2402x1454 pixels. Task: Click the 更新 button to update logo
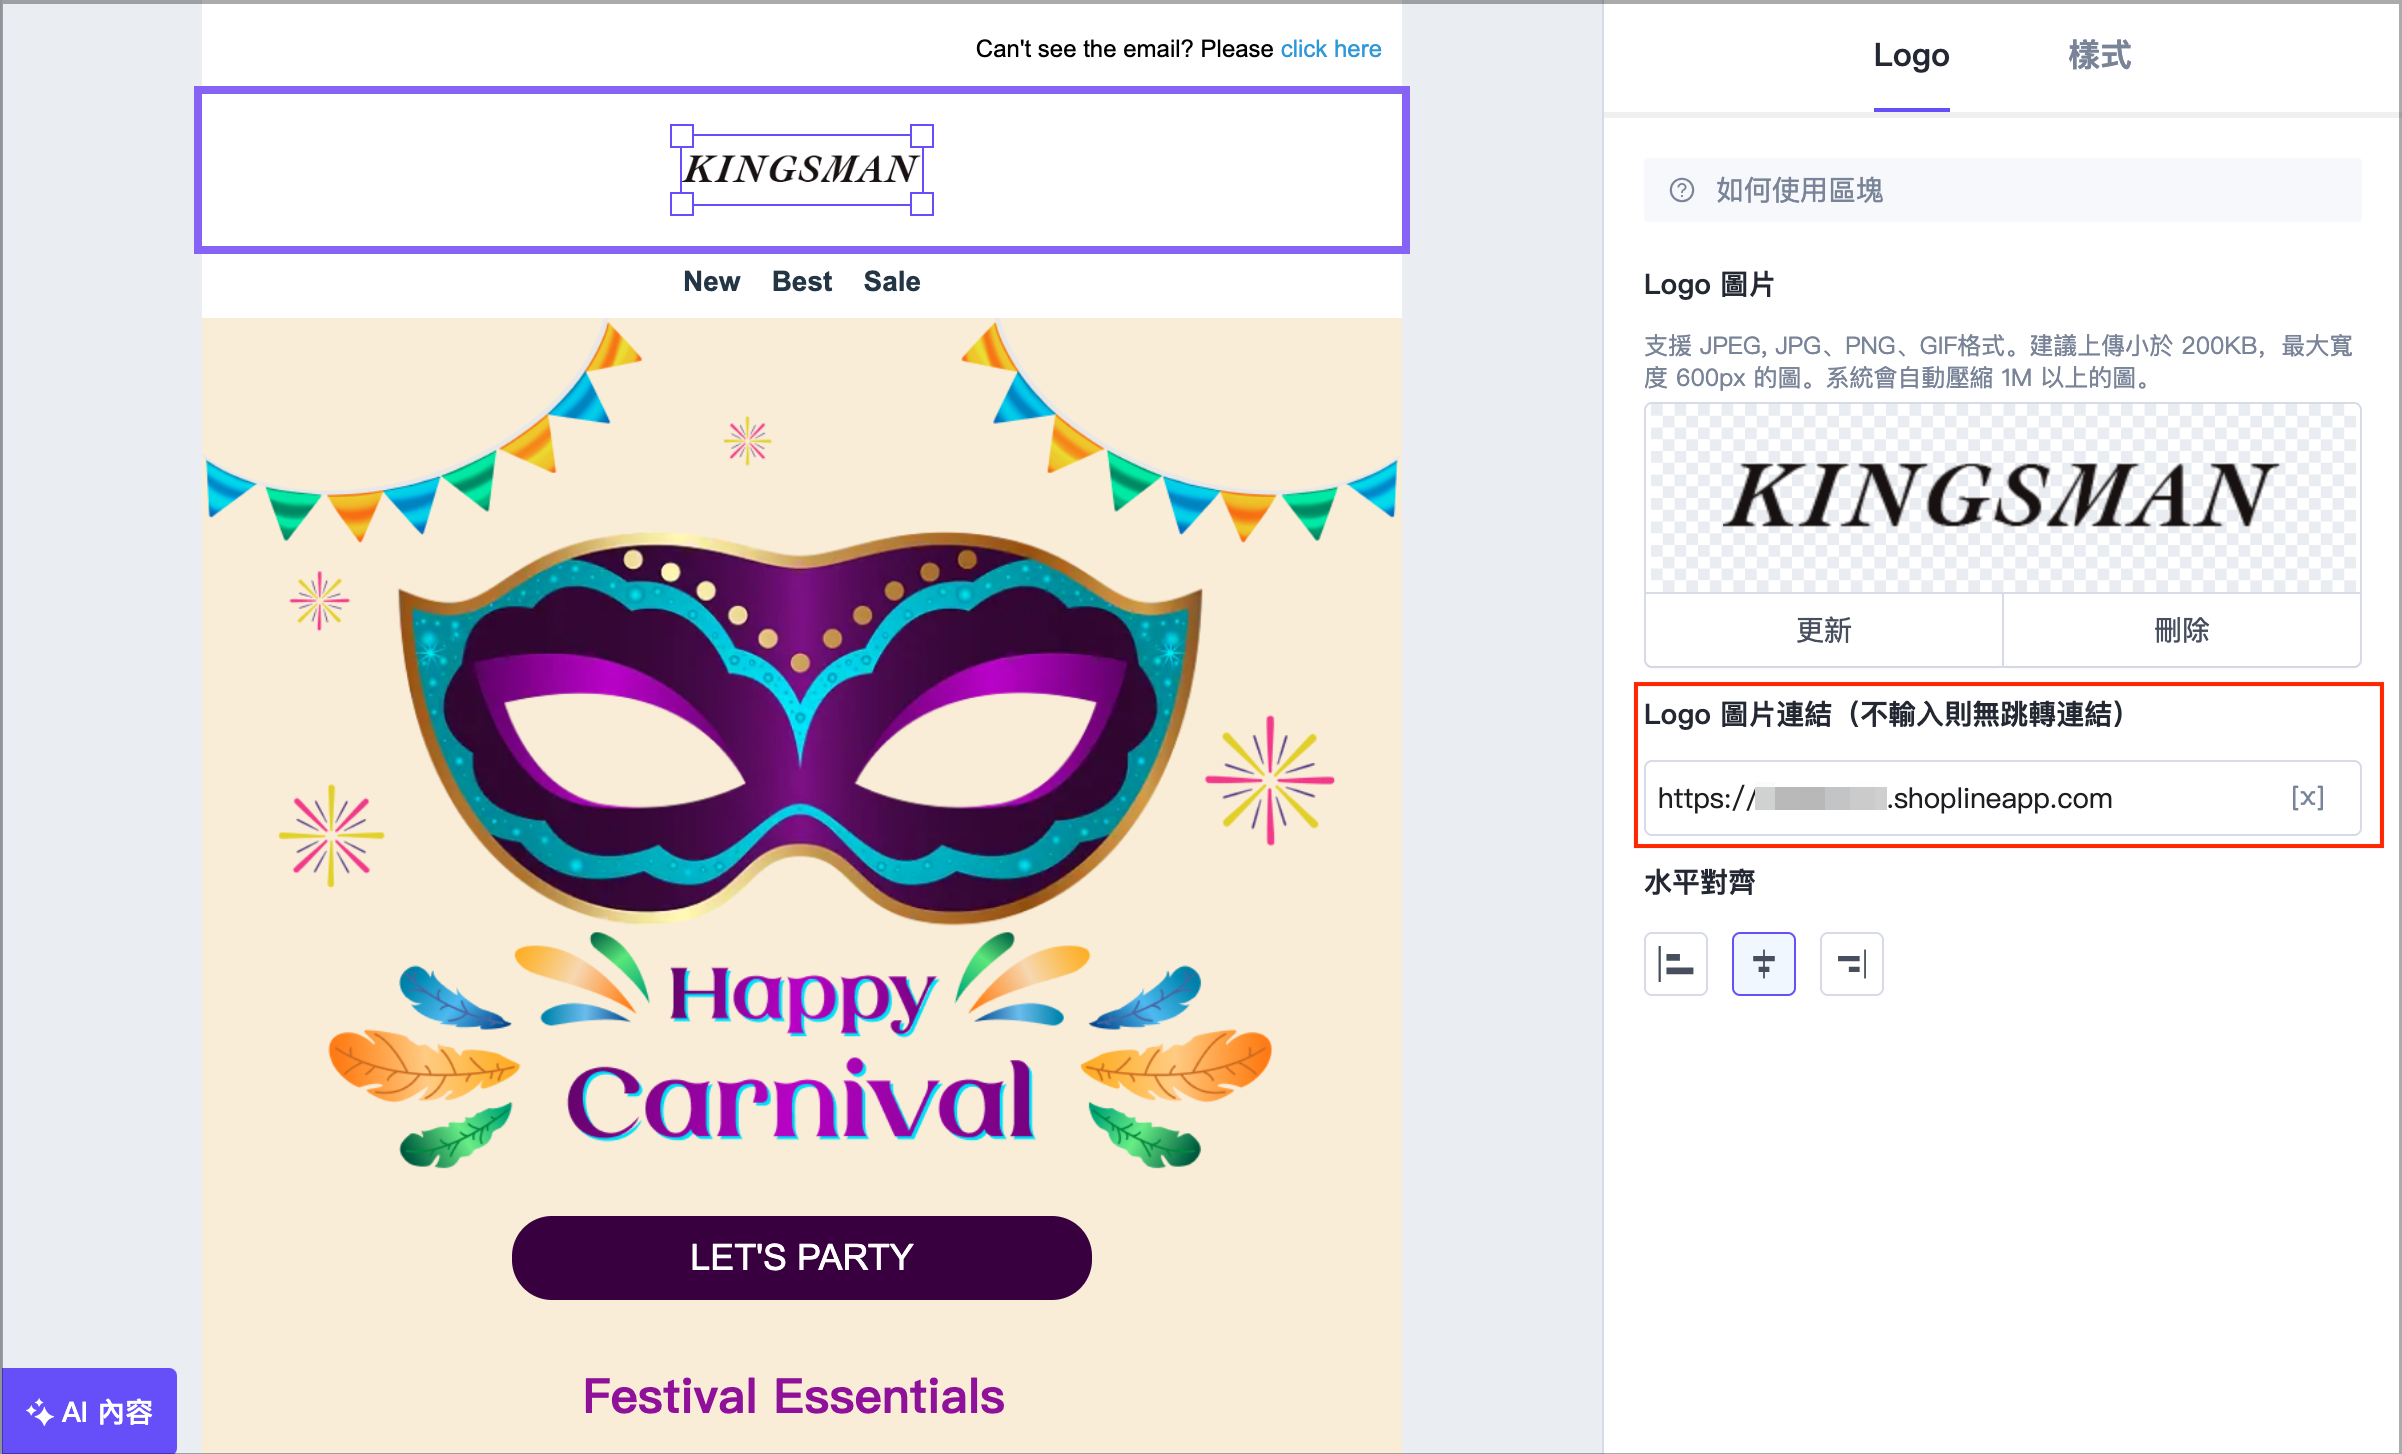[x=1823, y=630]
